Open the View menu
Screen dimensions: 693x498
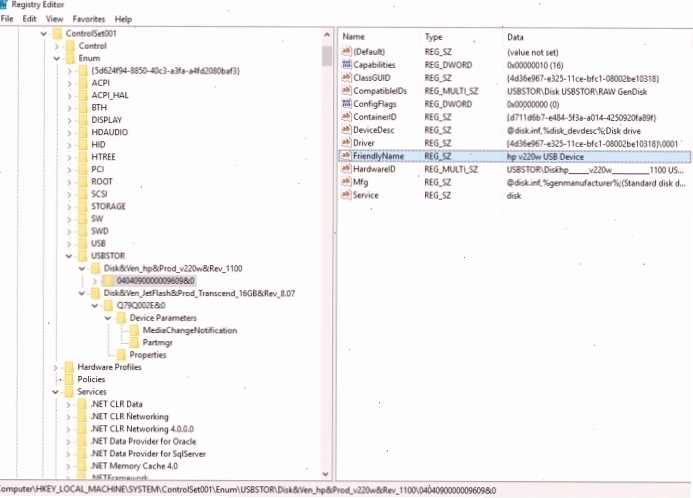54,19
